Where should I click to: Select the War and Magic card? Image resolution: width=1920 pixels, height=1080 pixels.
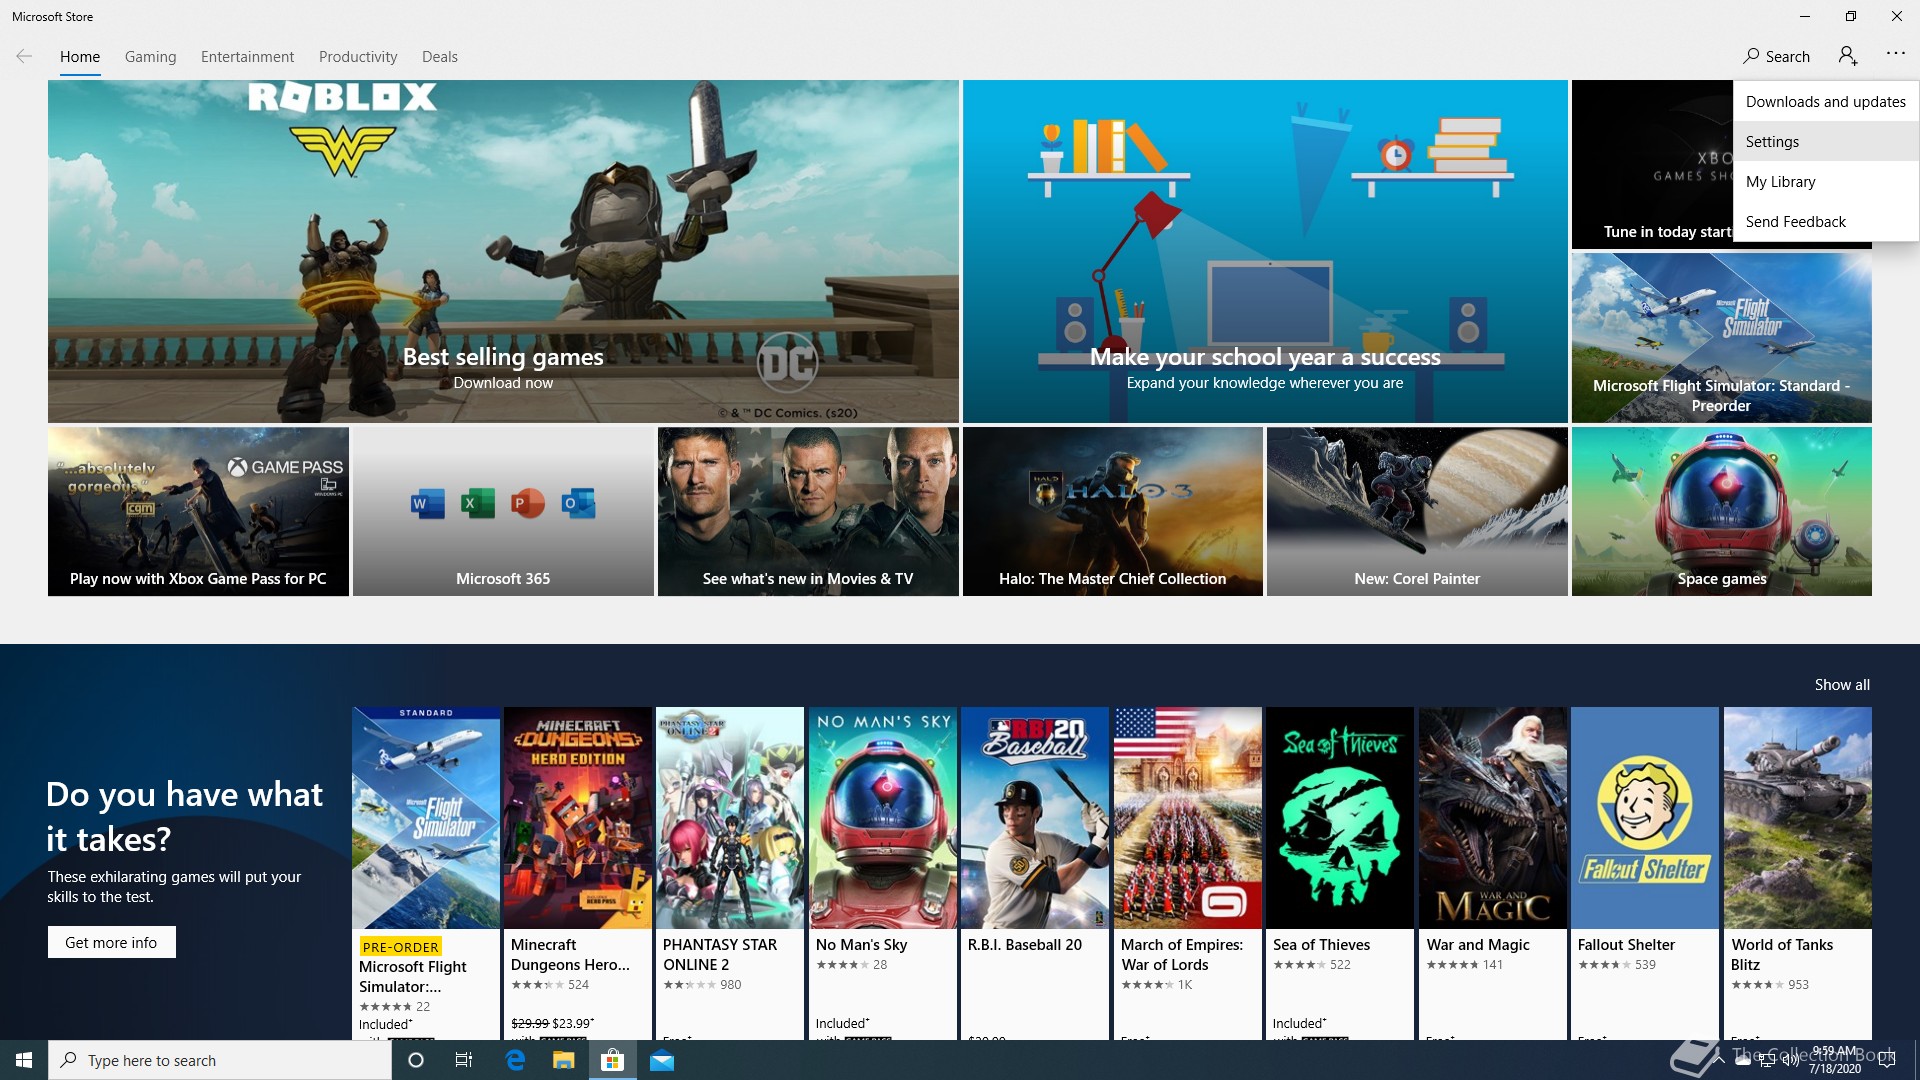click(1493, 873)
